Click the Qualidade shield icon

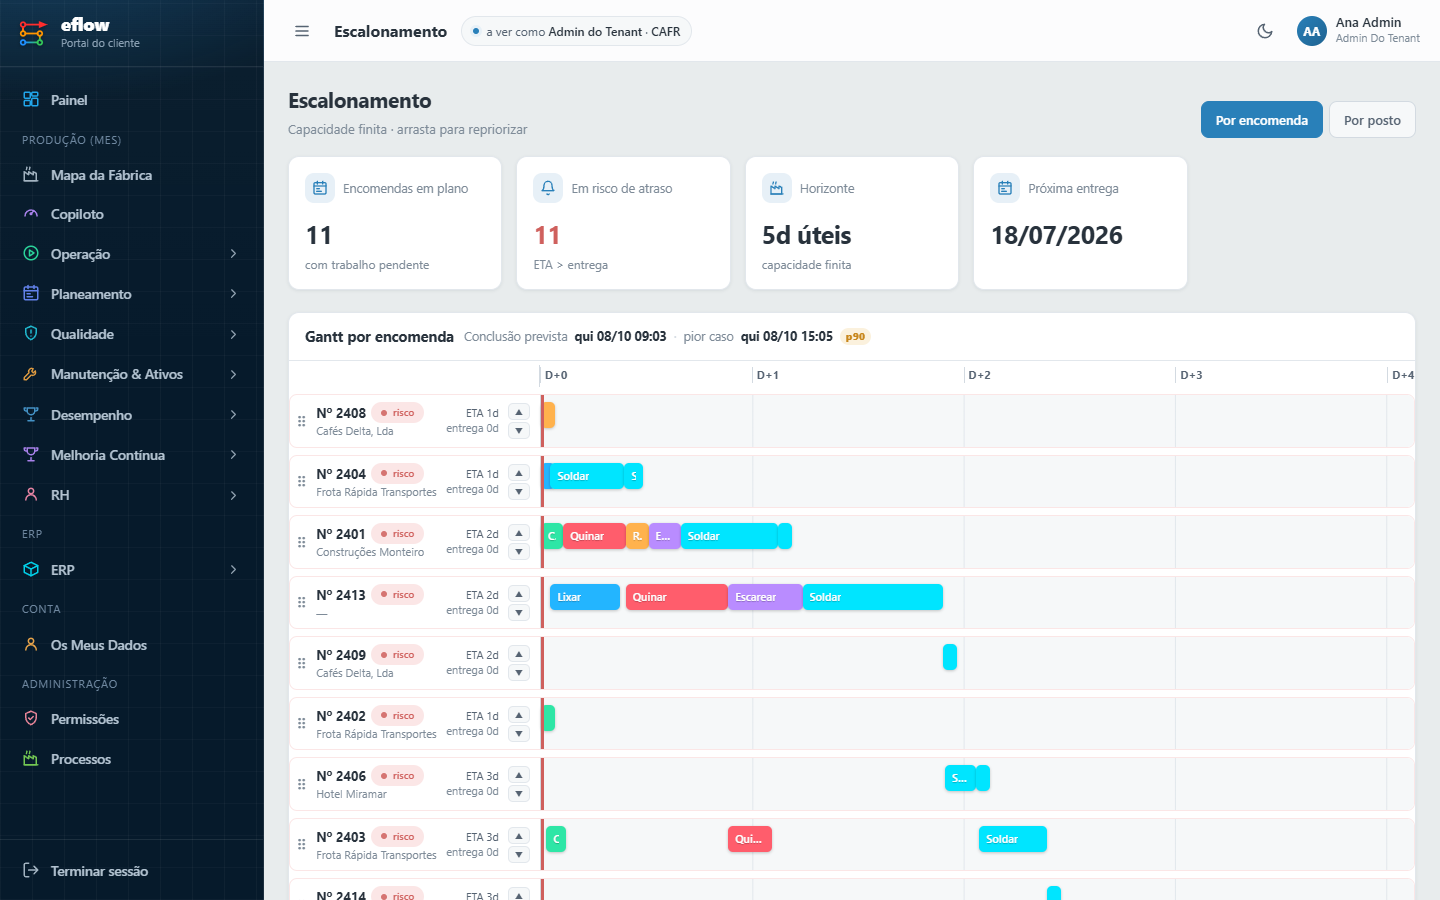coord(31,334)
